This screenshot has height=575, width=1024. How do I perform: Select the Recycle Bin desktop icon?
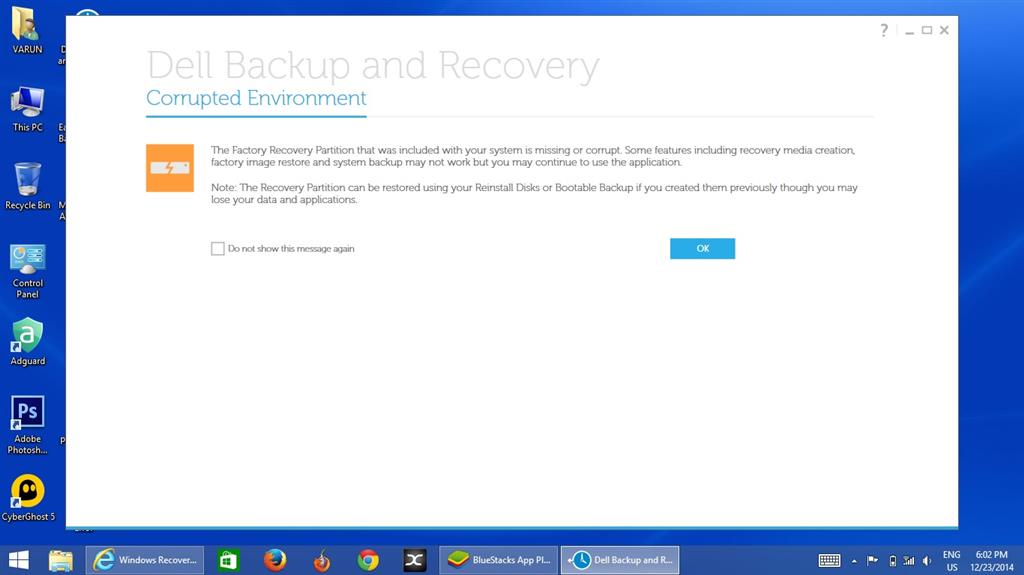[27, 186]
